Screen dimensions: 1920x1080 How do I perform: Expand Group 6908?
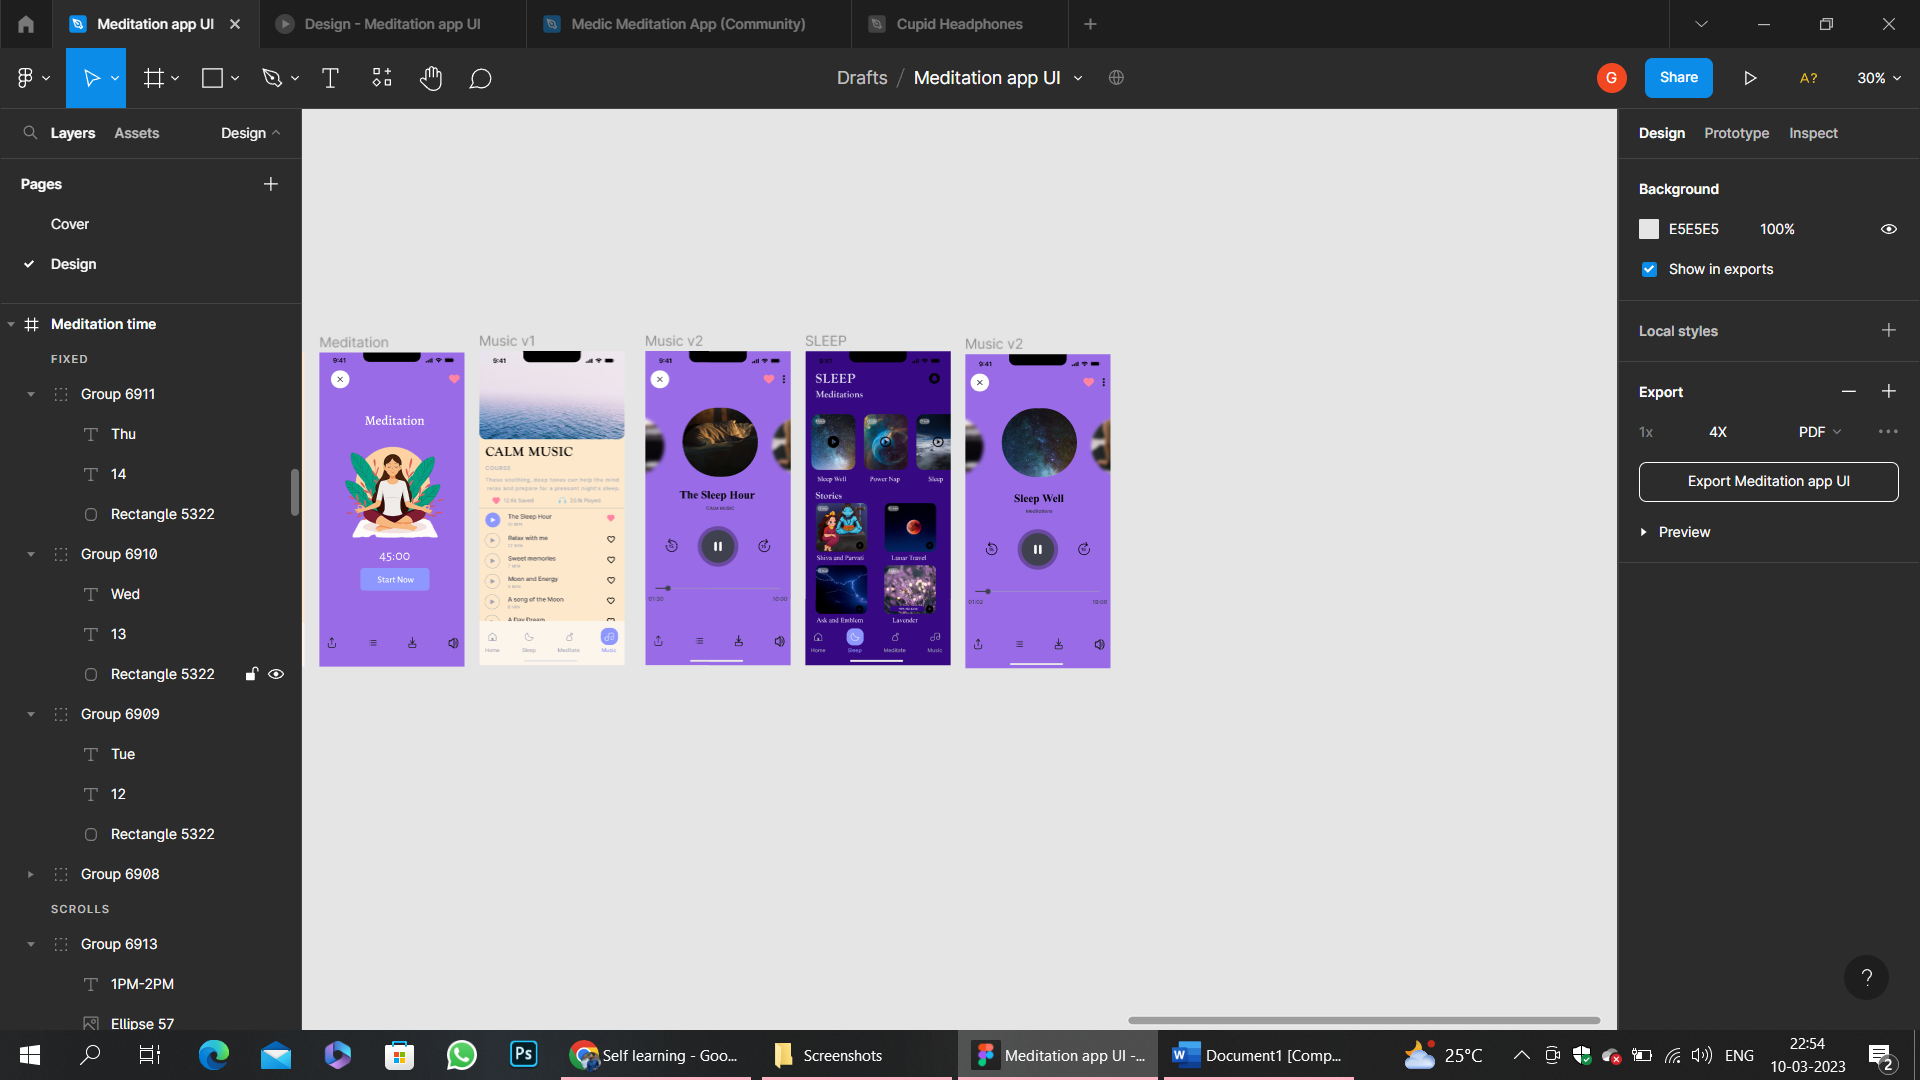point(31,874)
